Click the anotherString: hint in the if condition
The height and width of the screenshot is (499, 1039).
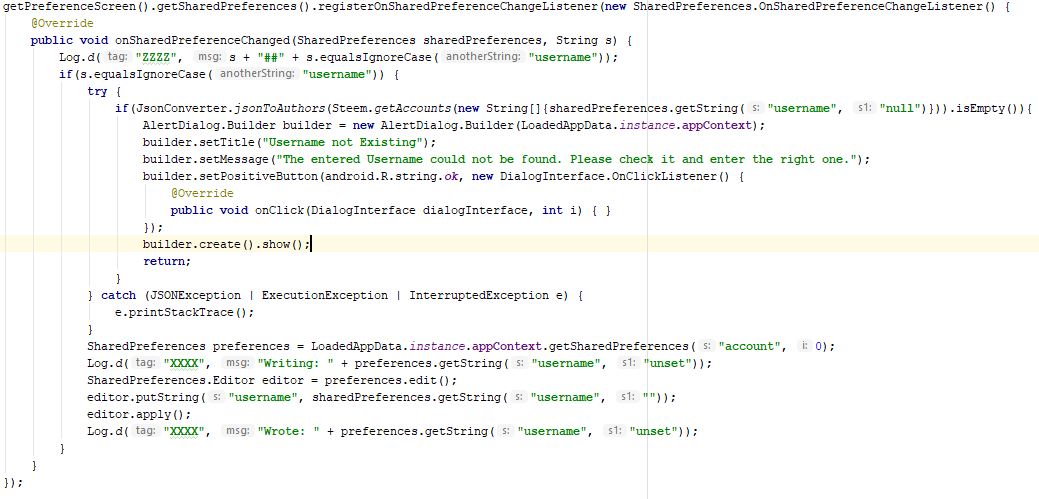click(x=257, y=74)
